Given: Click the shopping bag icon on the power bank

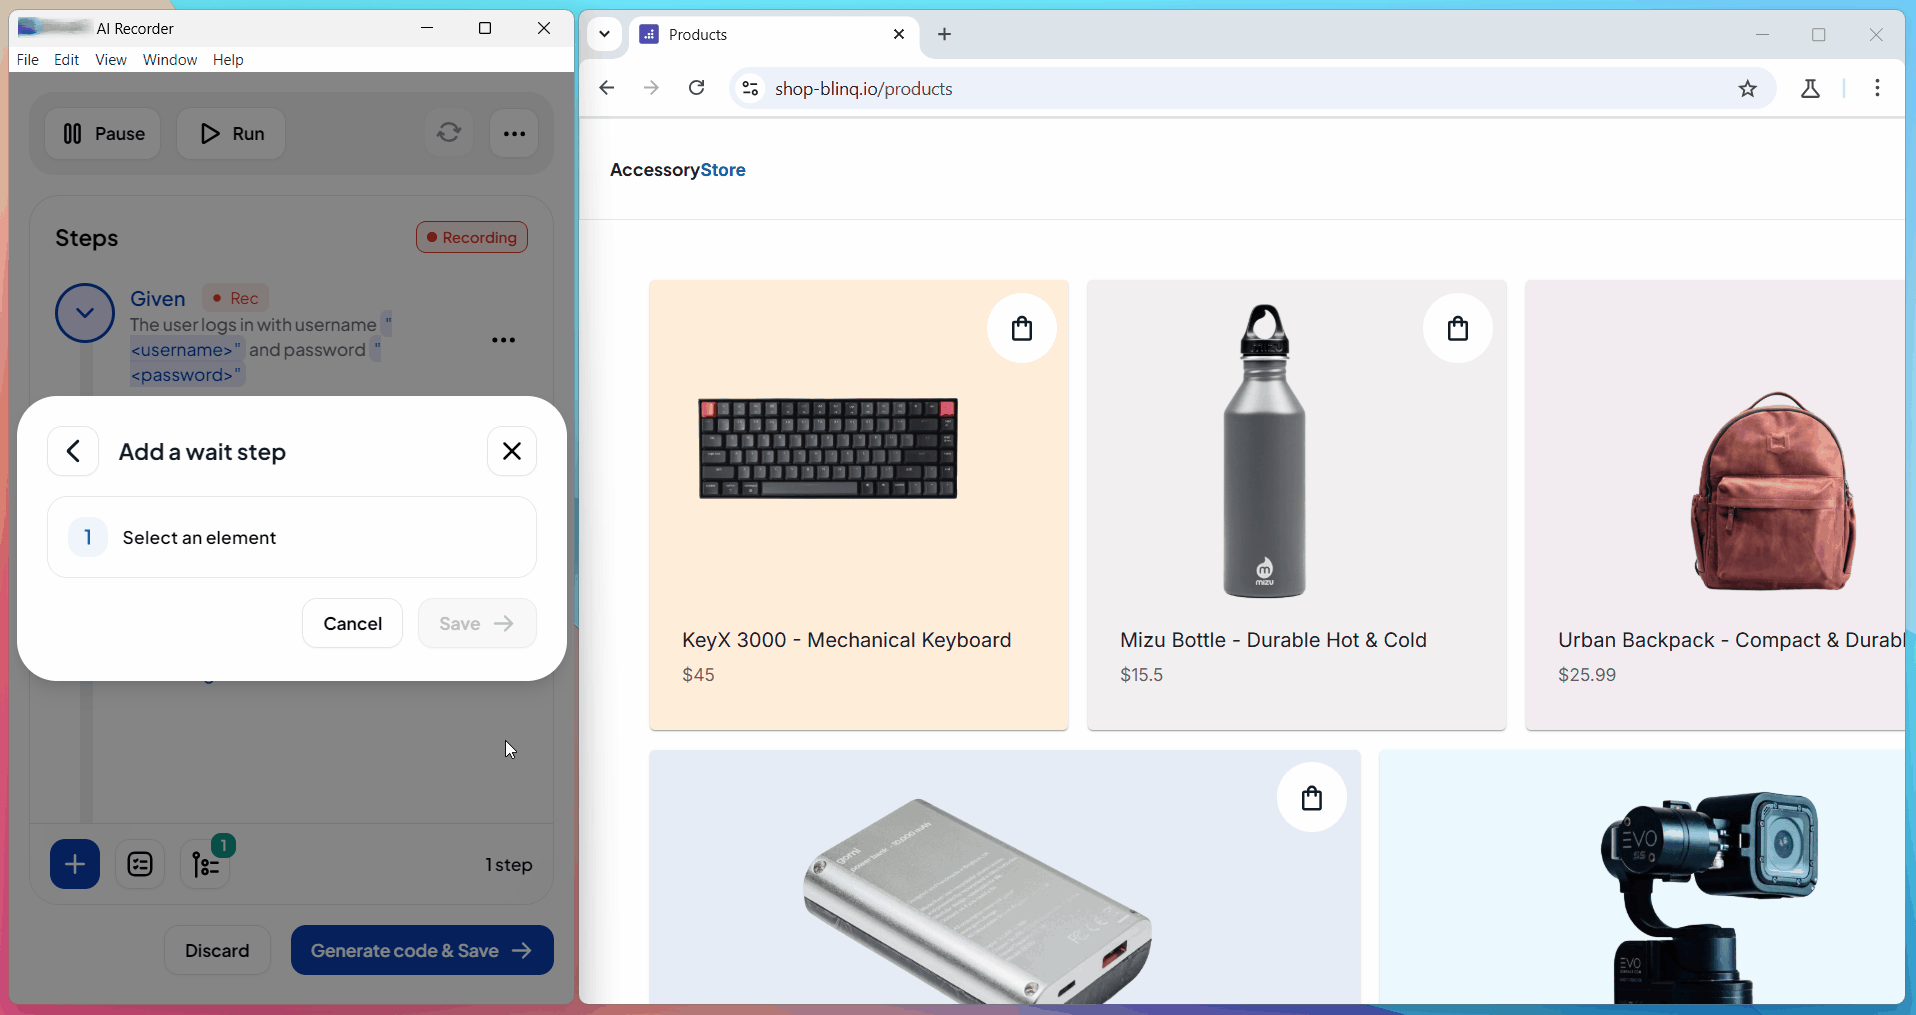Looking at the screenshot, I should click(x=1311, y=798).
